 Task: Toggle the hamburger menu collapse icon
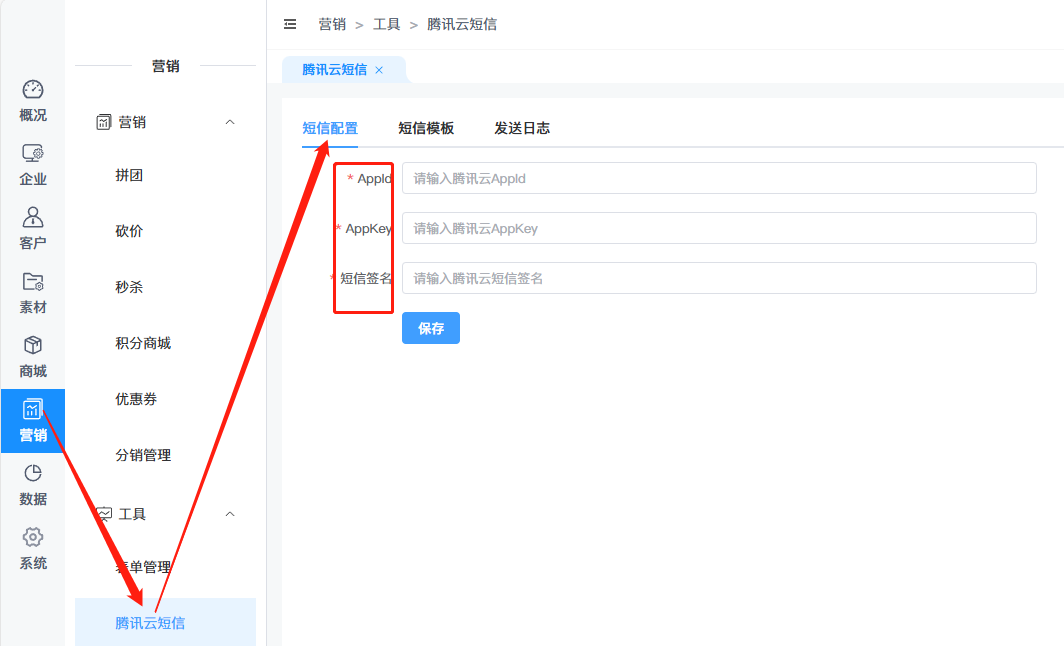[x=290, y=24]
